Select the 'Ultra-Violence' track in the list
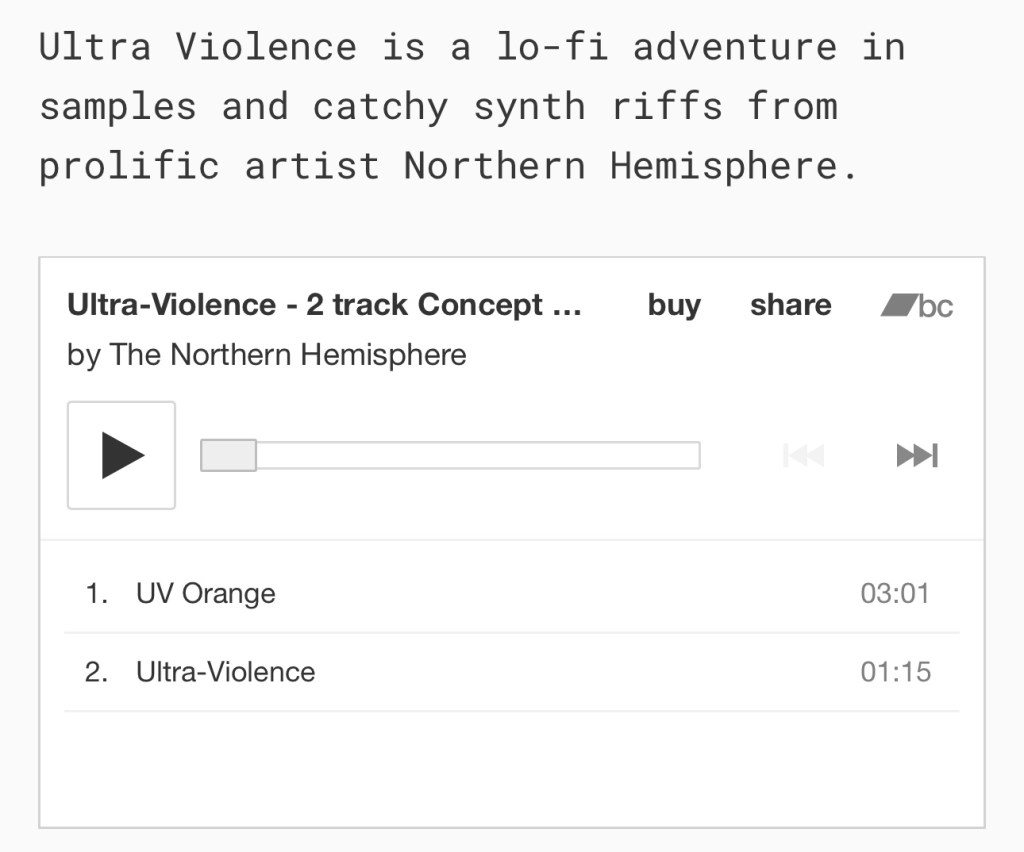The height and width of the screenshot is (852, 1024). (x=226, y=671)
